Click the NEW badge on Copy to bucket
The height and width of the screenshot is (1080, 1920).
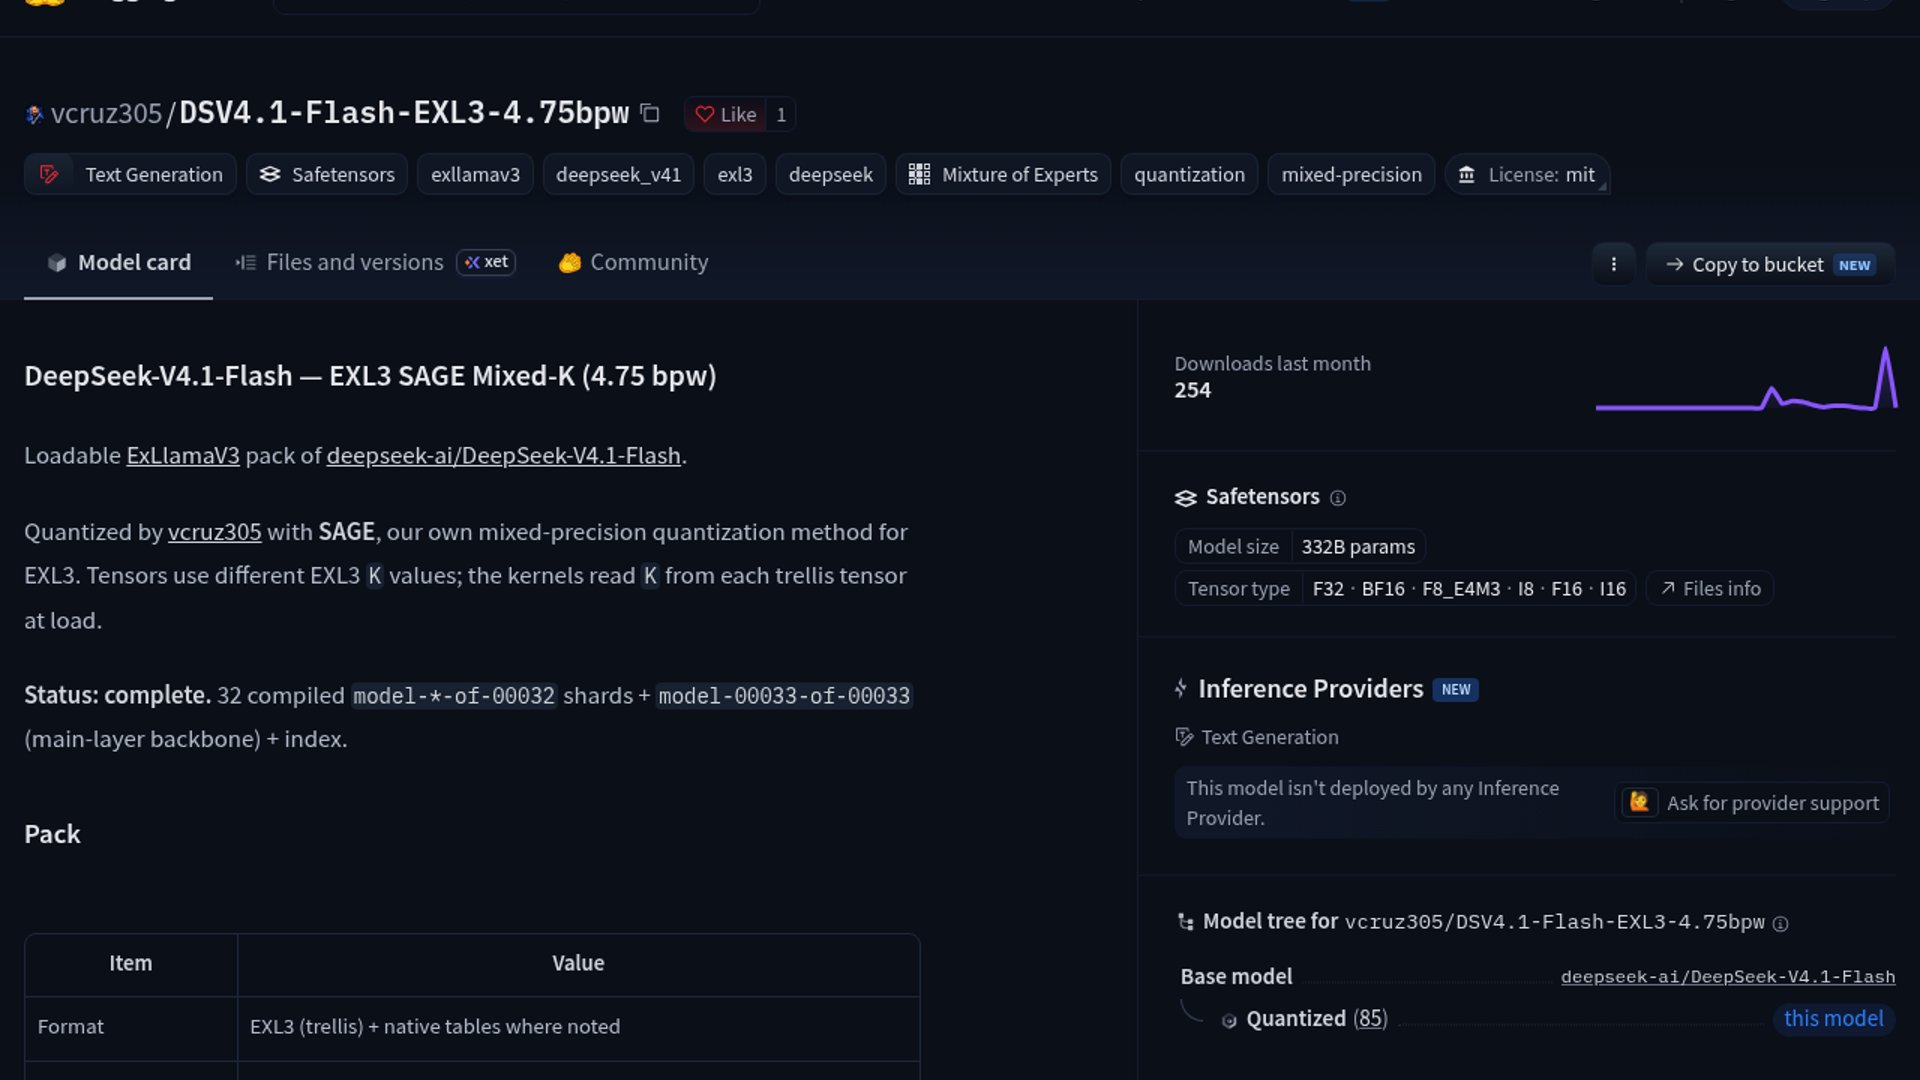[x=1854, y=265]
